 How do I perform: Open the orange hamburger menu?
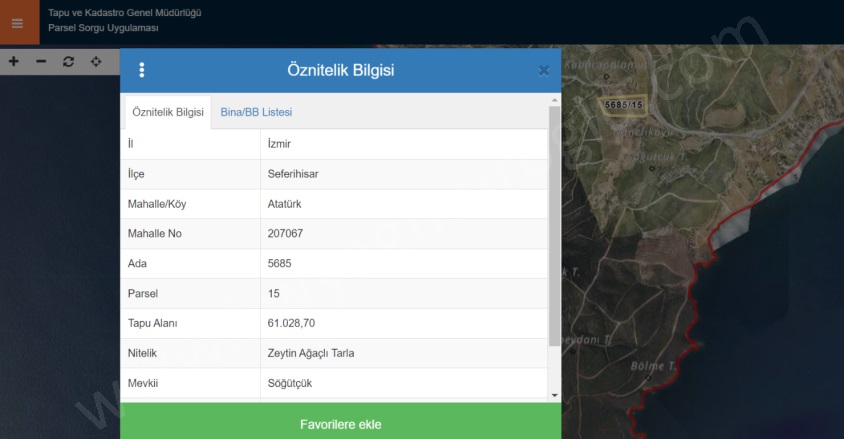17,23
